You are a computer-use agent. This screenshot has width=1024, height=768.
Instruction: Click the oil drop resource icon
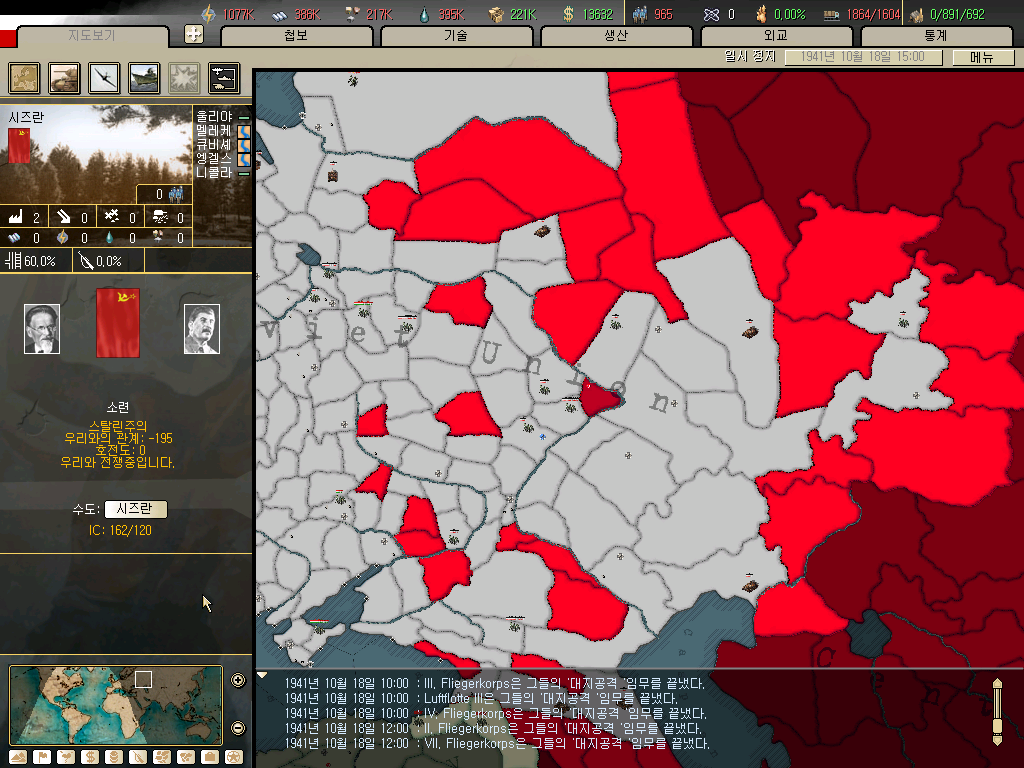(x=424, y=14)
